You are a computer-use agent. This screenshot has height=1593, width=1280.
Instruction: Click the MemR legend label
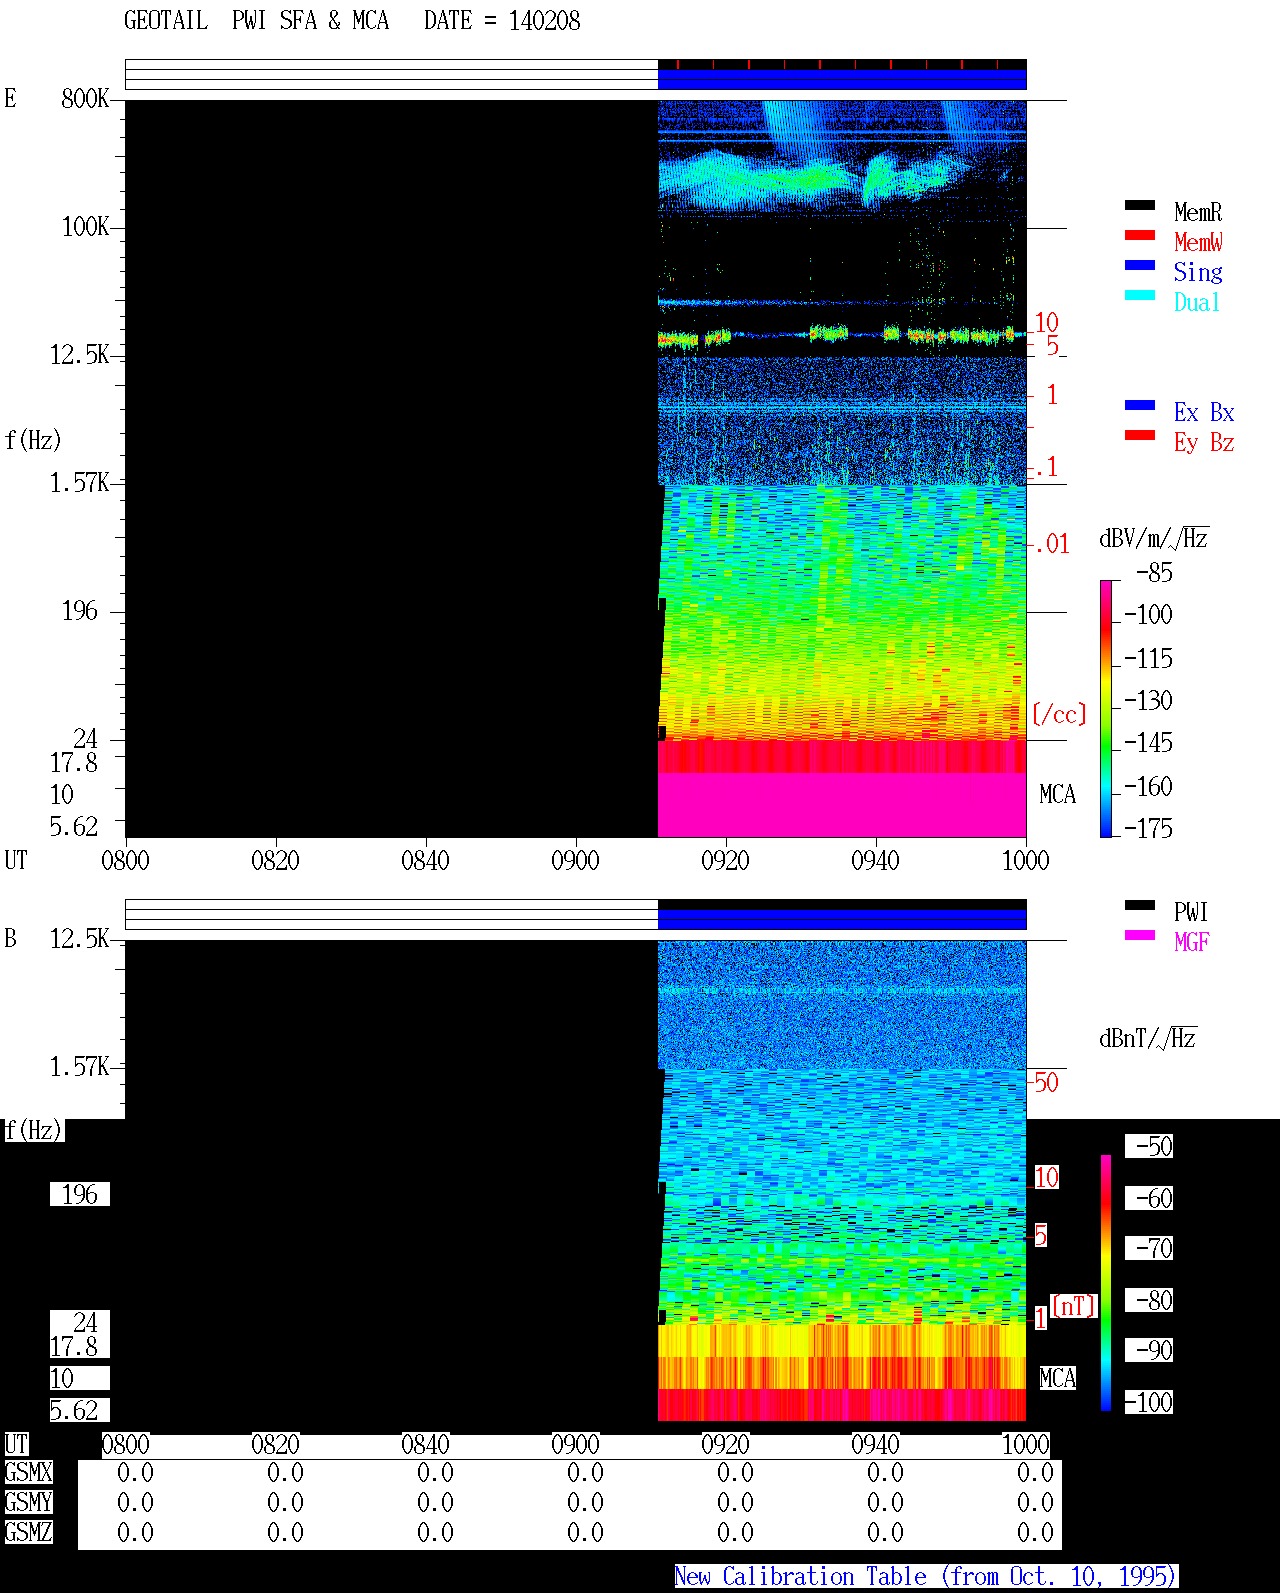click(x=1198, y=212)
